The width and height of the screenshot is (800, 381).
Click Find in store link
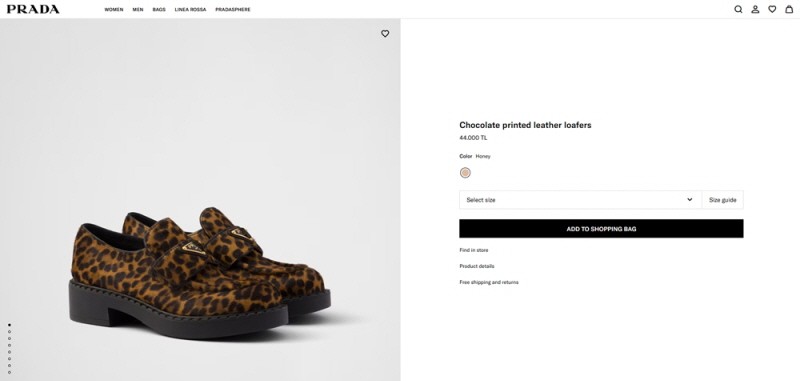tap(474, 250)
